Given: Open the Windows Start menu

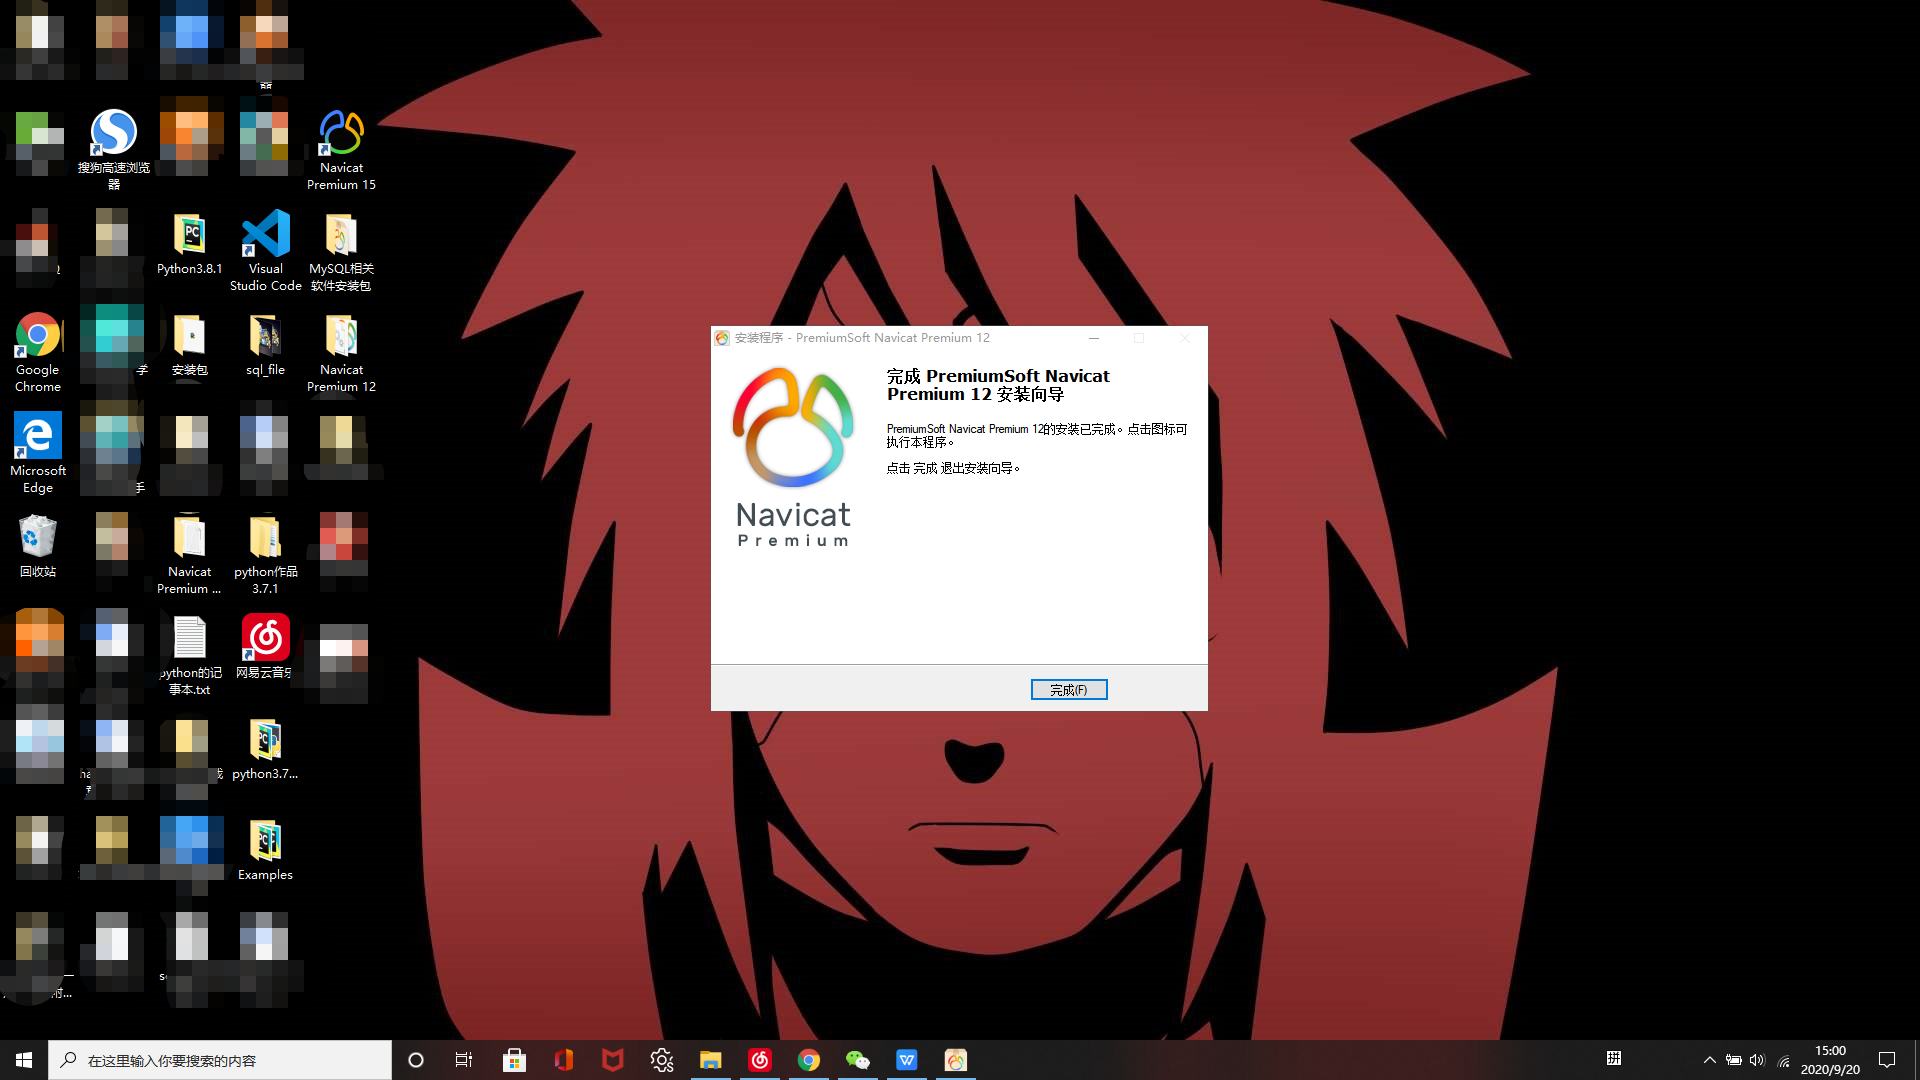Looking at the screenshot, I should [24, 1060].
